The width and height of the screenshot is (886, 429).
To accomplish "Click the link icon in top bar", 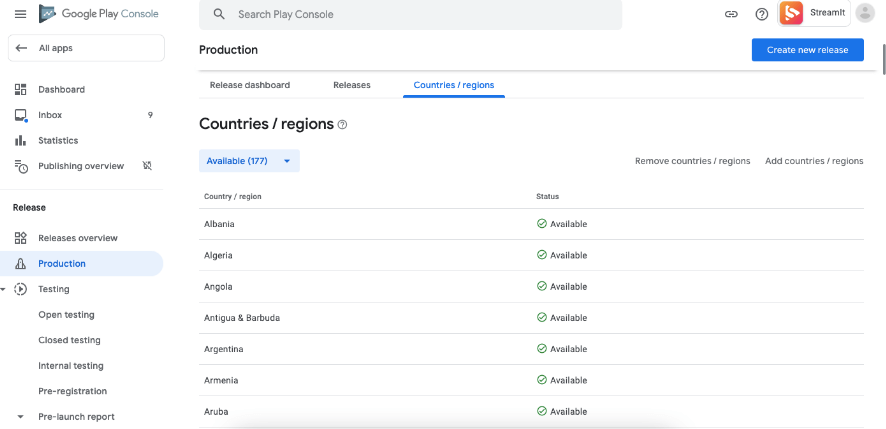I will coord(731,14).
